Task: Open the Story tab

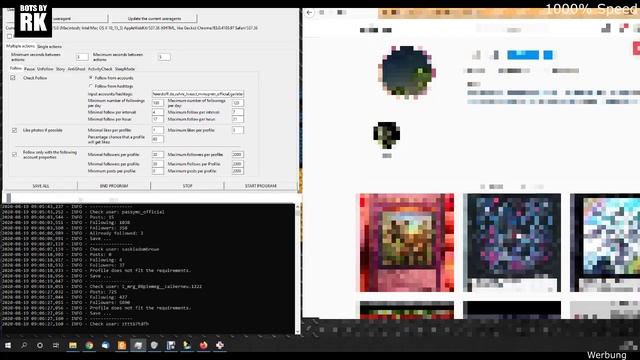Action: pyautogui.click(x=60, y=69)
